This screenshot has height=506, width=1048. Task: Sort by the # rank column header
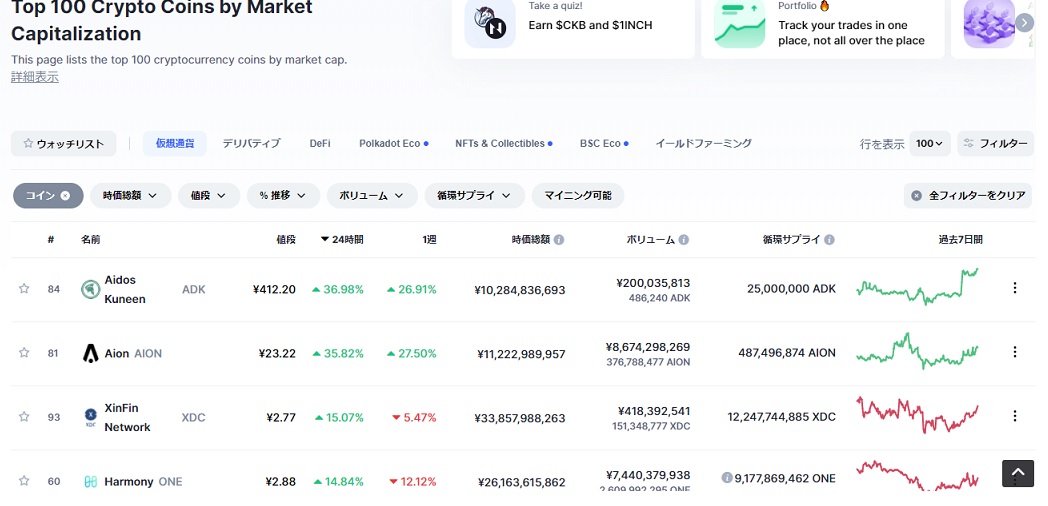(x=51, y=239)
